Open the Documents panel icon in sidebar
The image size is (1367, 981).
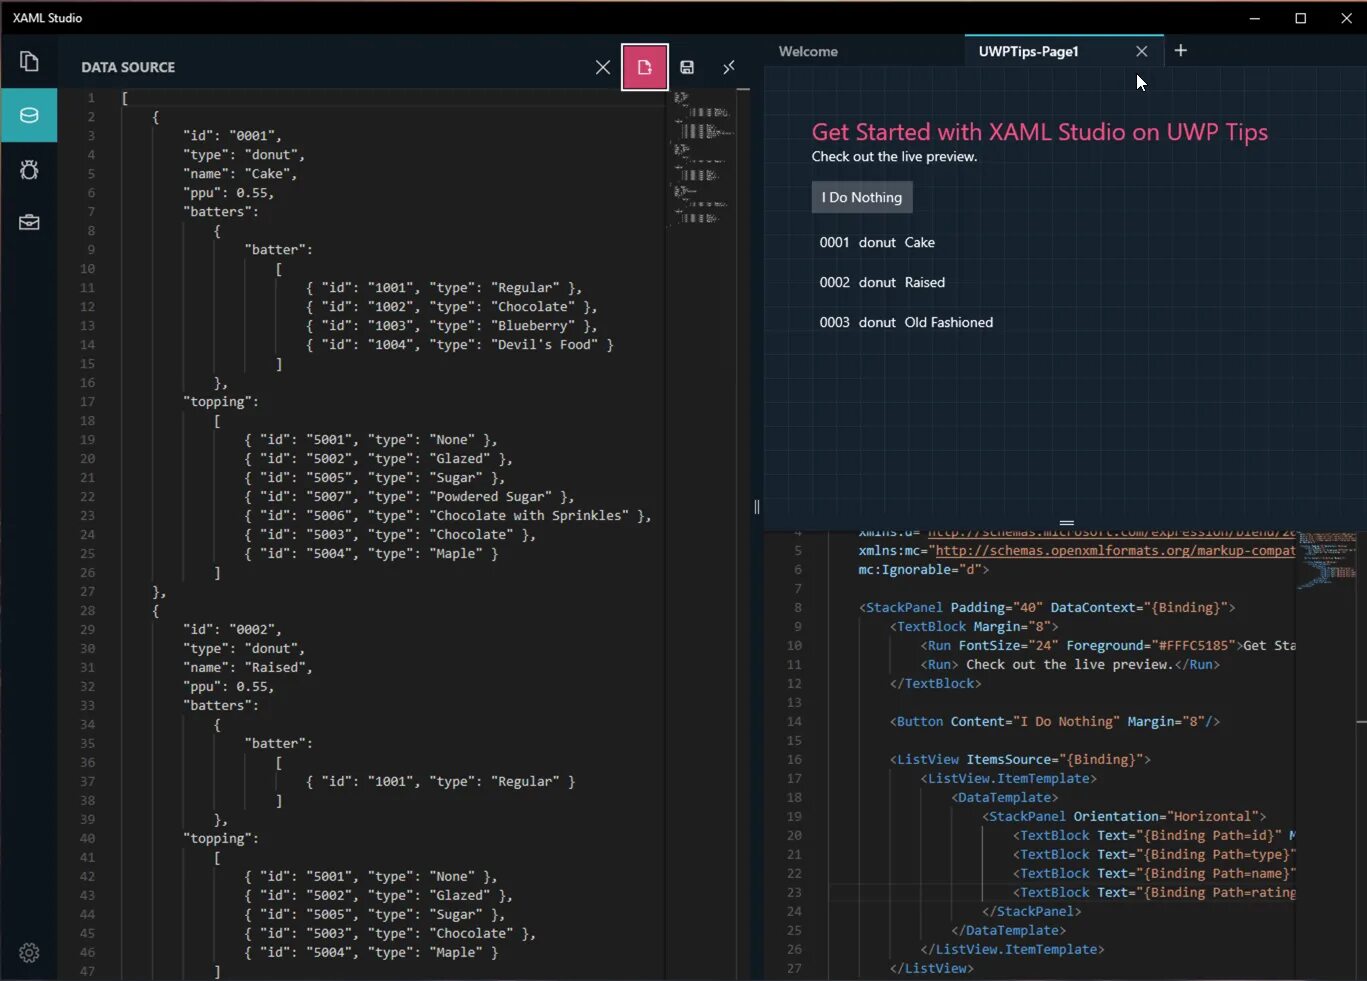[x=29, y=61]
